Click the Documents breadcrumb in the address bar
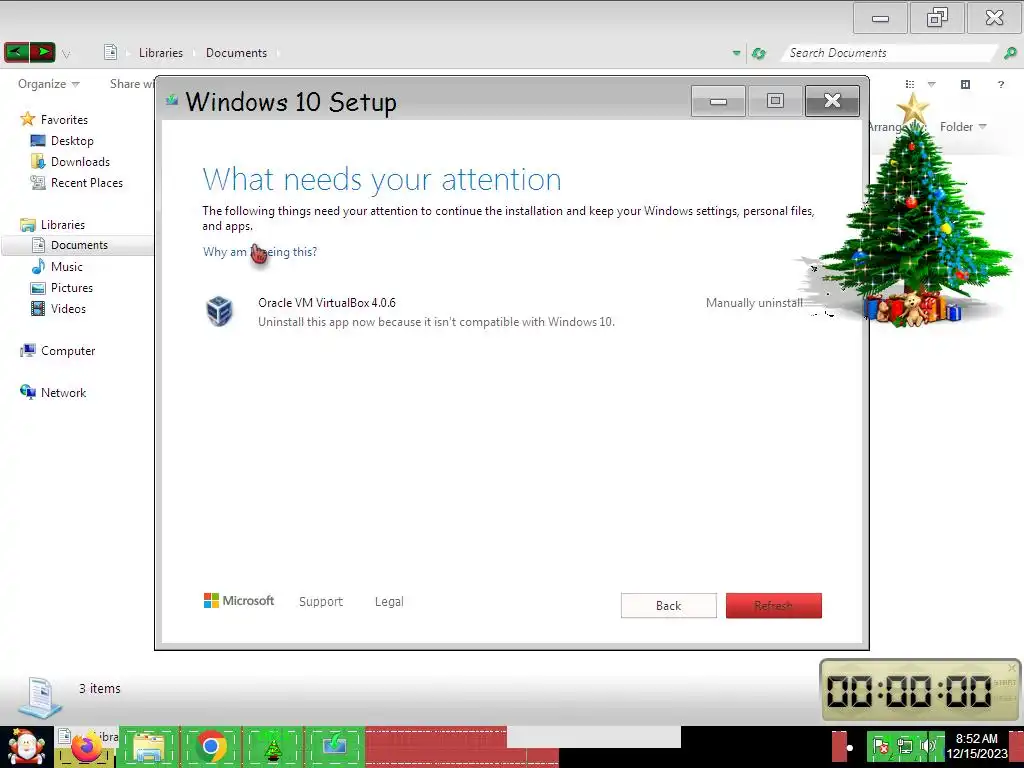 (x=236, y=53)
